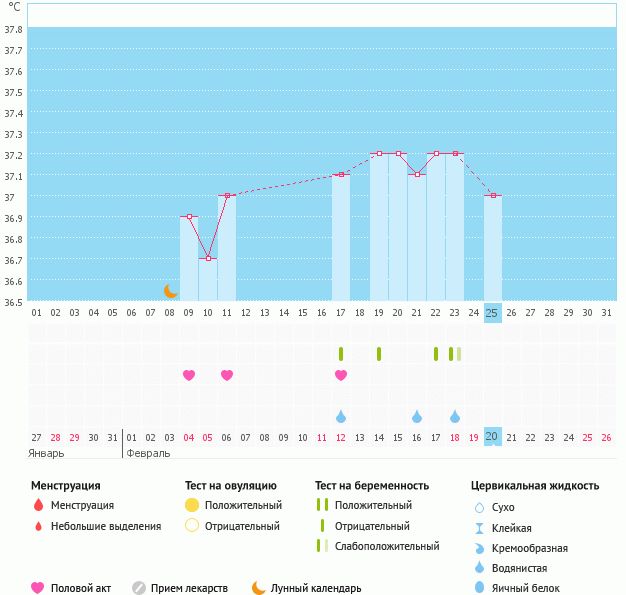Click the weakly positive test marker on day 23

(455, 353)
